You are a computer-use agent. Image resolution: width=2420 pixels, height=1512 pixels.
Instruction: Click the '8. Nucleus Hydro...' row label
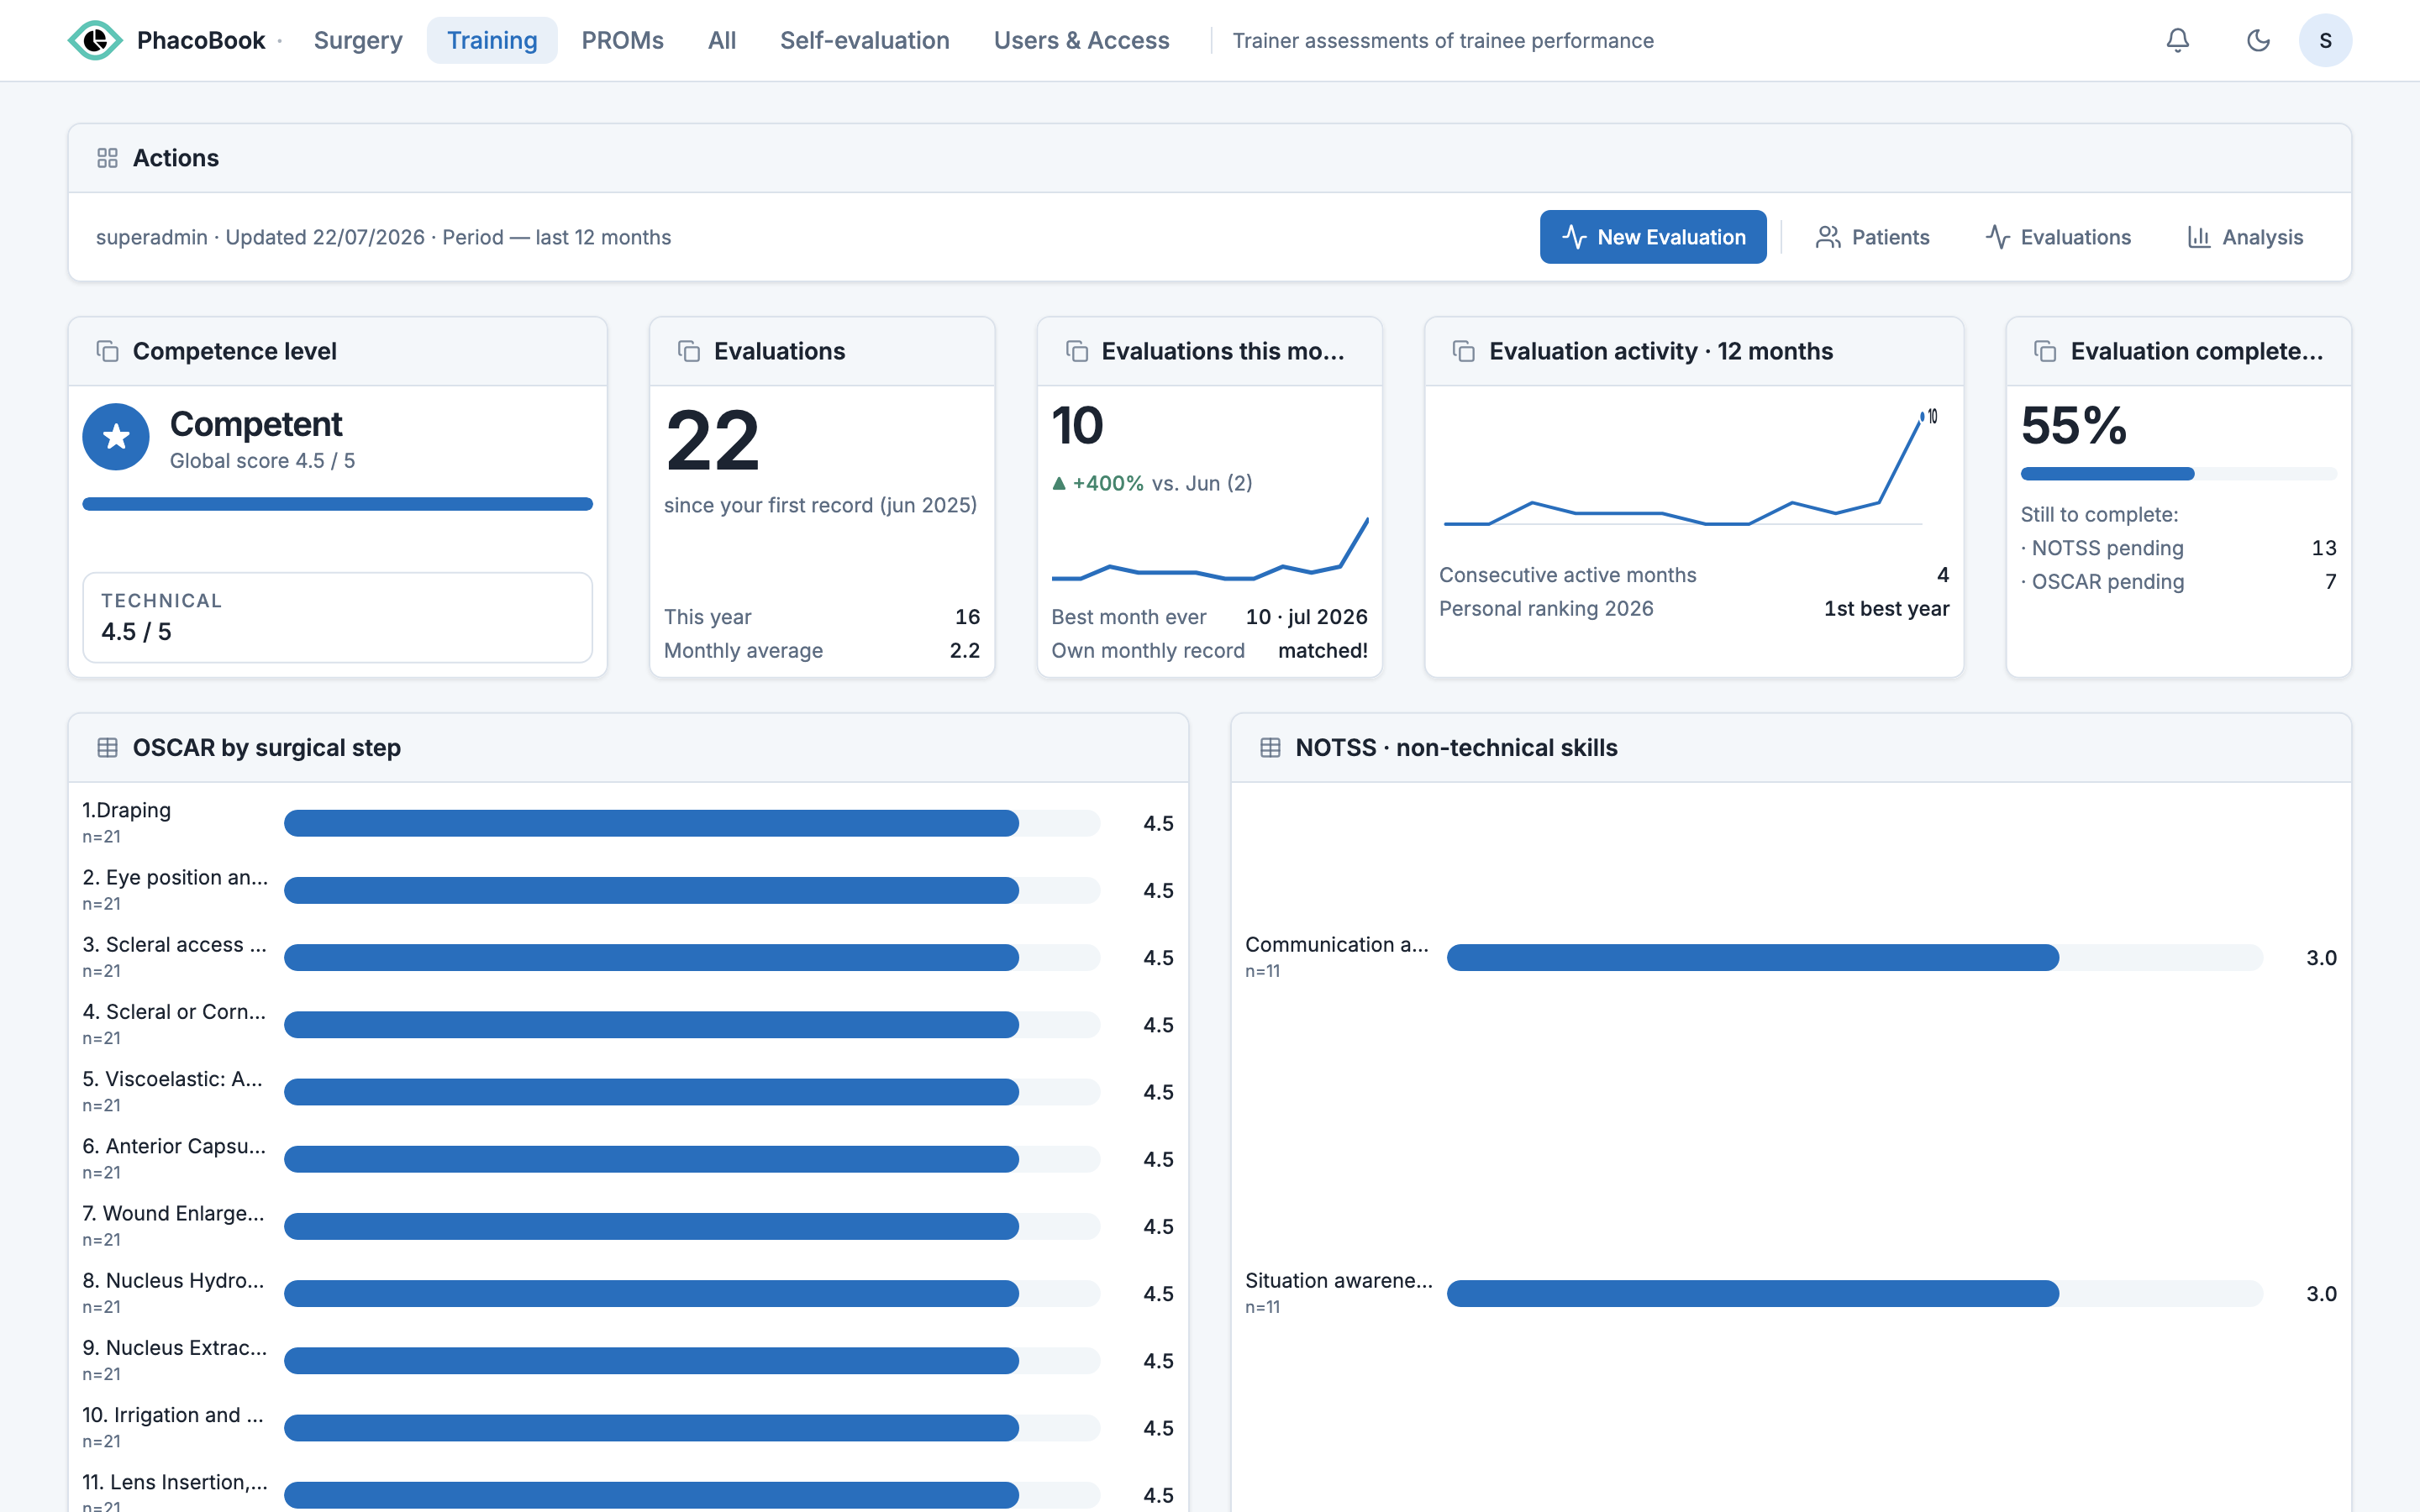click(x=173, y=1280)
